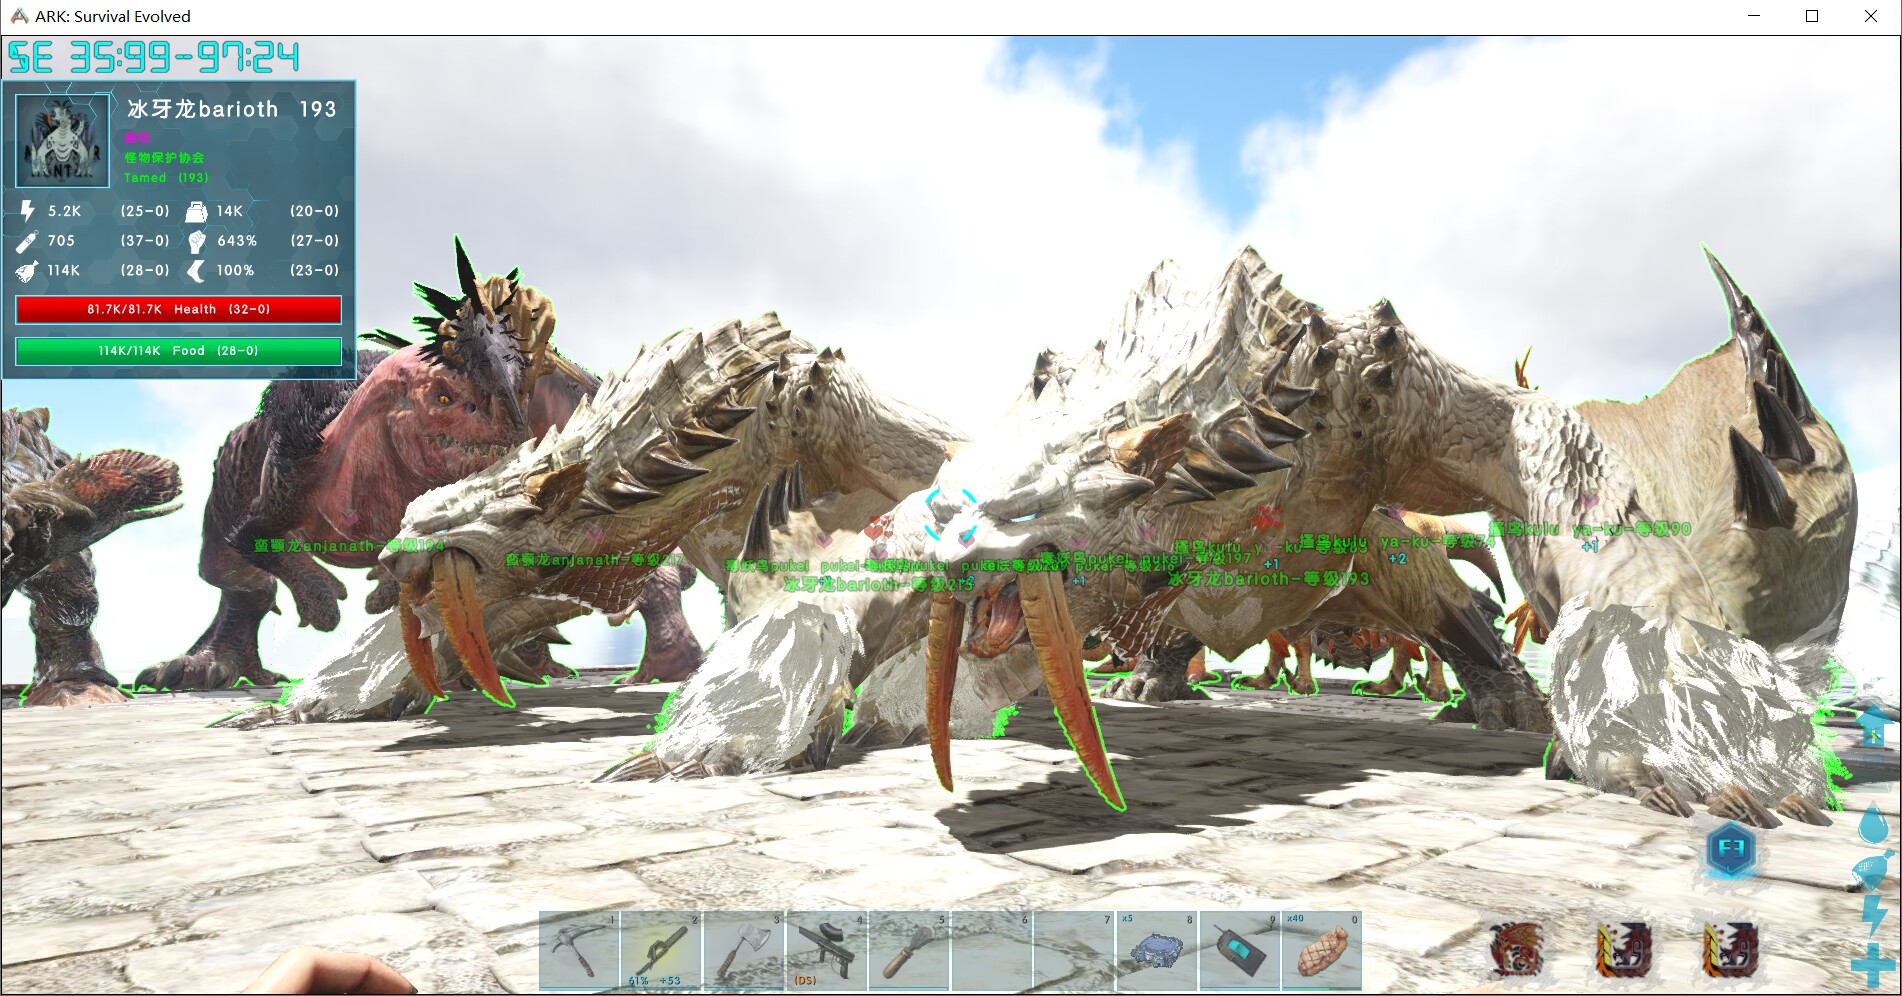Click the food meat stat icon
This screenshot has width=1902, height=996.
pyautogui.click(x=27, y=271)
